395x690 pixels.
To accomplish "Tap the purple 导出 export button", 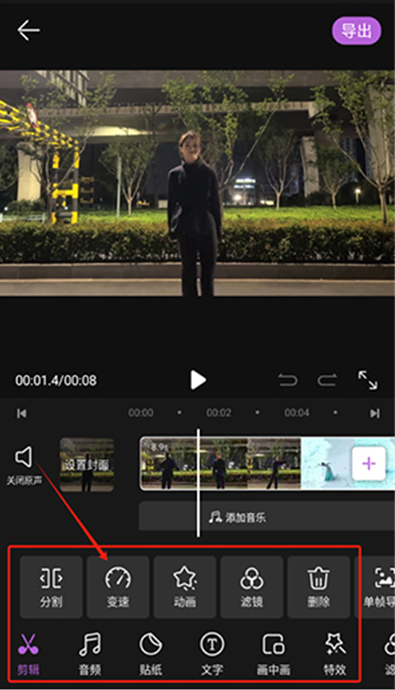I will tap(356, 31).
